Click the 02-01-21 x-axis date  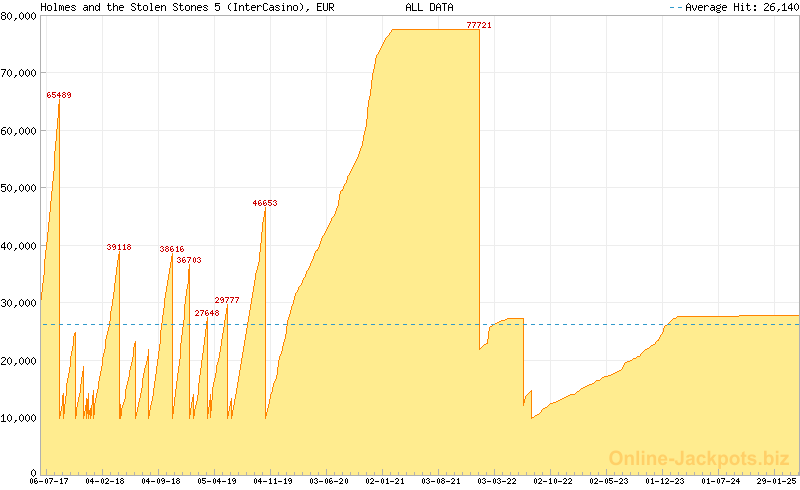(x=385, y=481)
